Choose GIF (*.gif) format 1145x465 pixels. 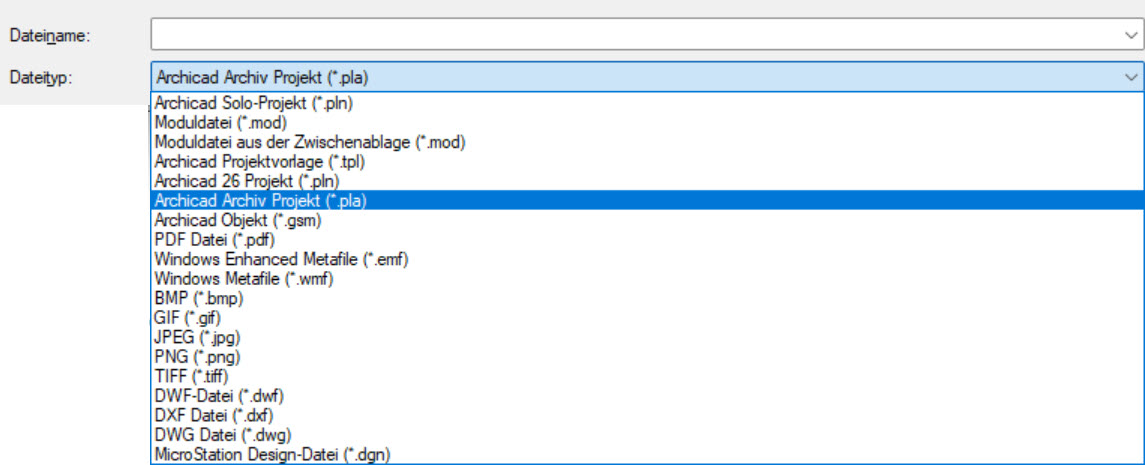pos(646,318)
